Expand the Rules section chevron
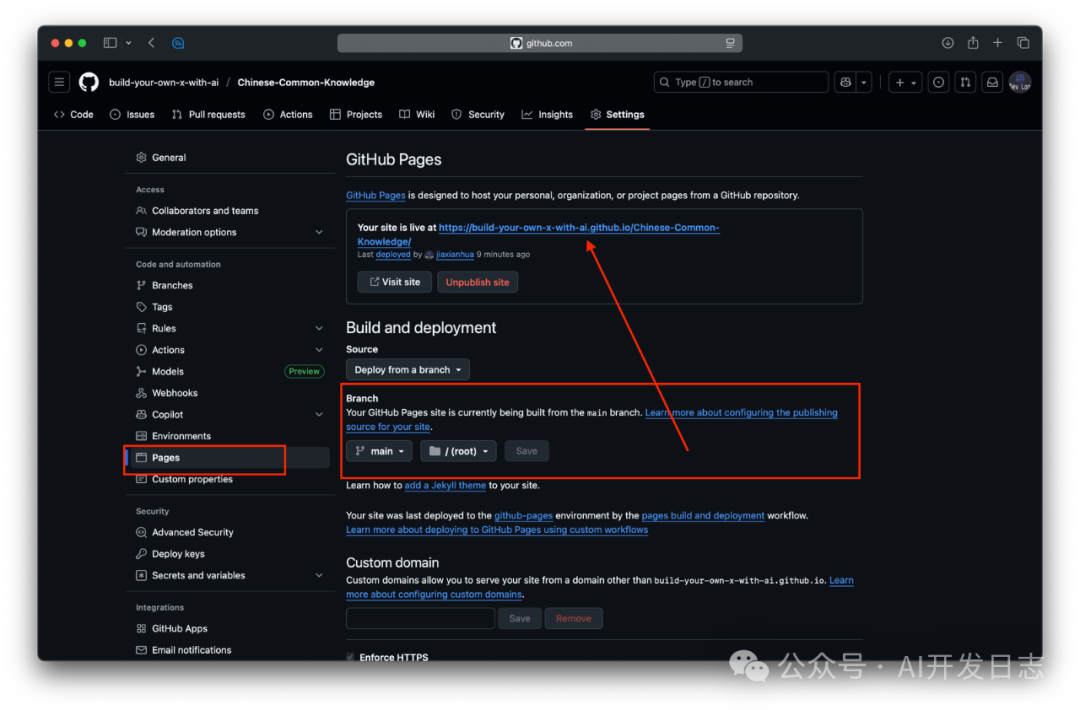The image size is (1080, 710). click(x=319, y=328)
